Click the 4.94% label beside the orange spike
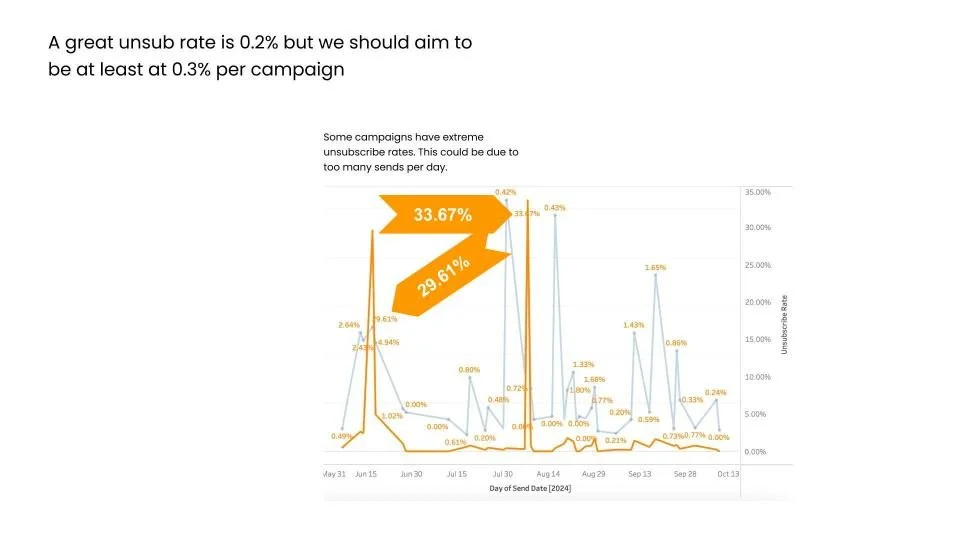This screenshot has width=960, height=540. pos(388,342)
